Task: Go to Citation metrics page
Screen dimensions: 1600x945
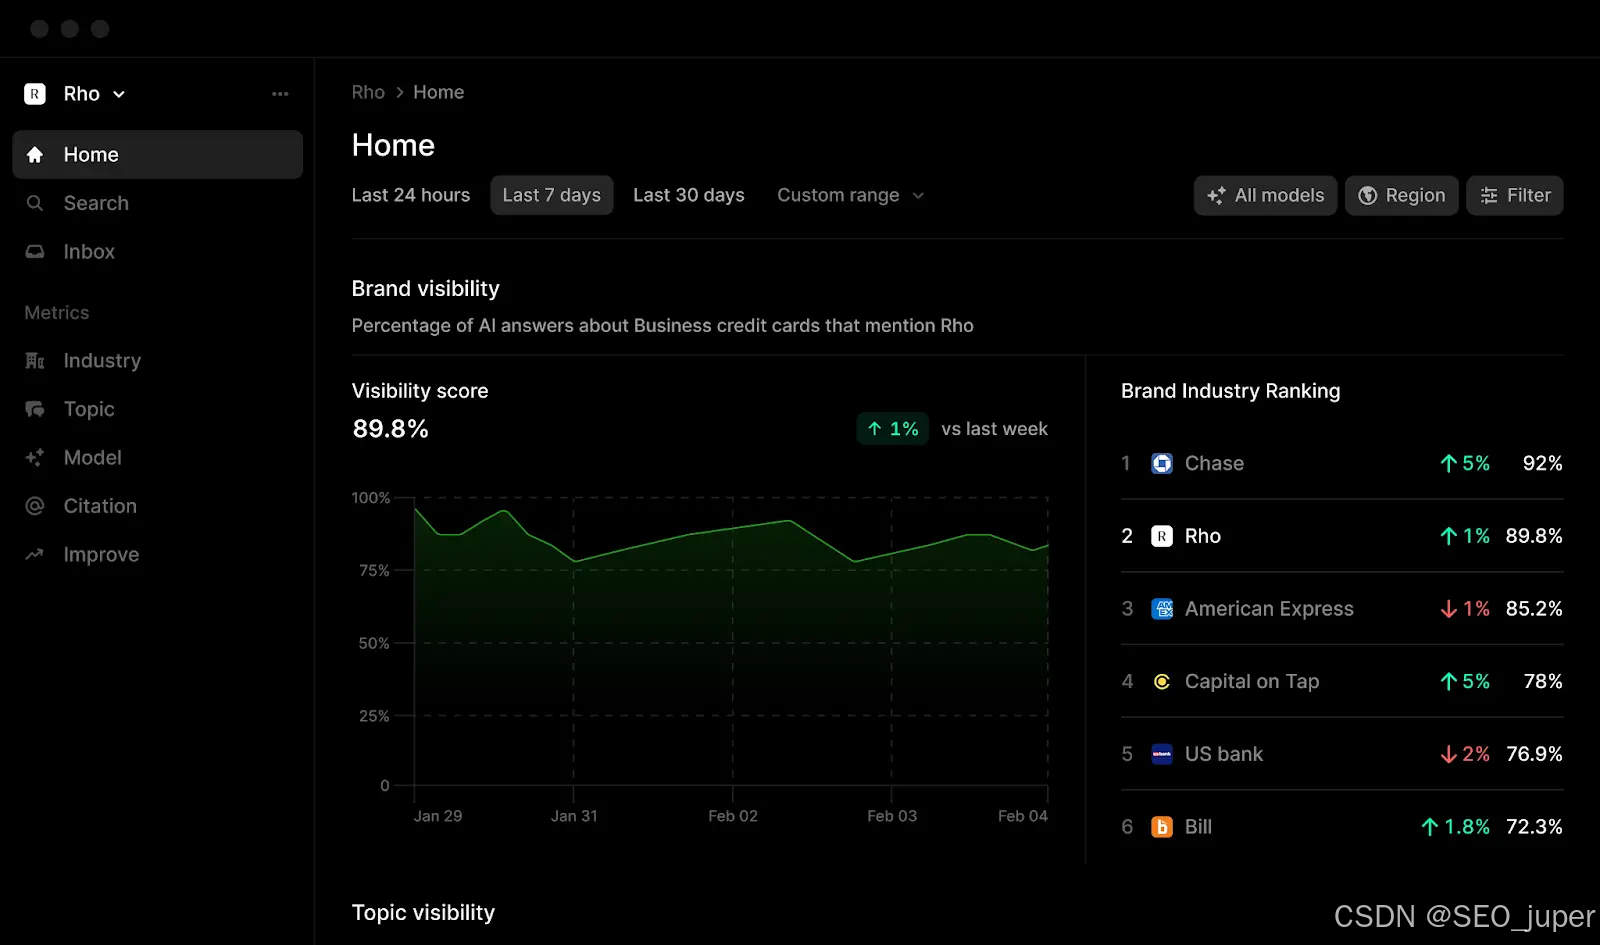Action: [x=100, y=506]
